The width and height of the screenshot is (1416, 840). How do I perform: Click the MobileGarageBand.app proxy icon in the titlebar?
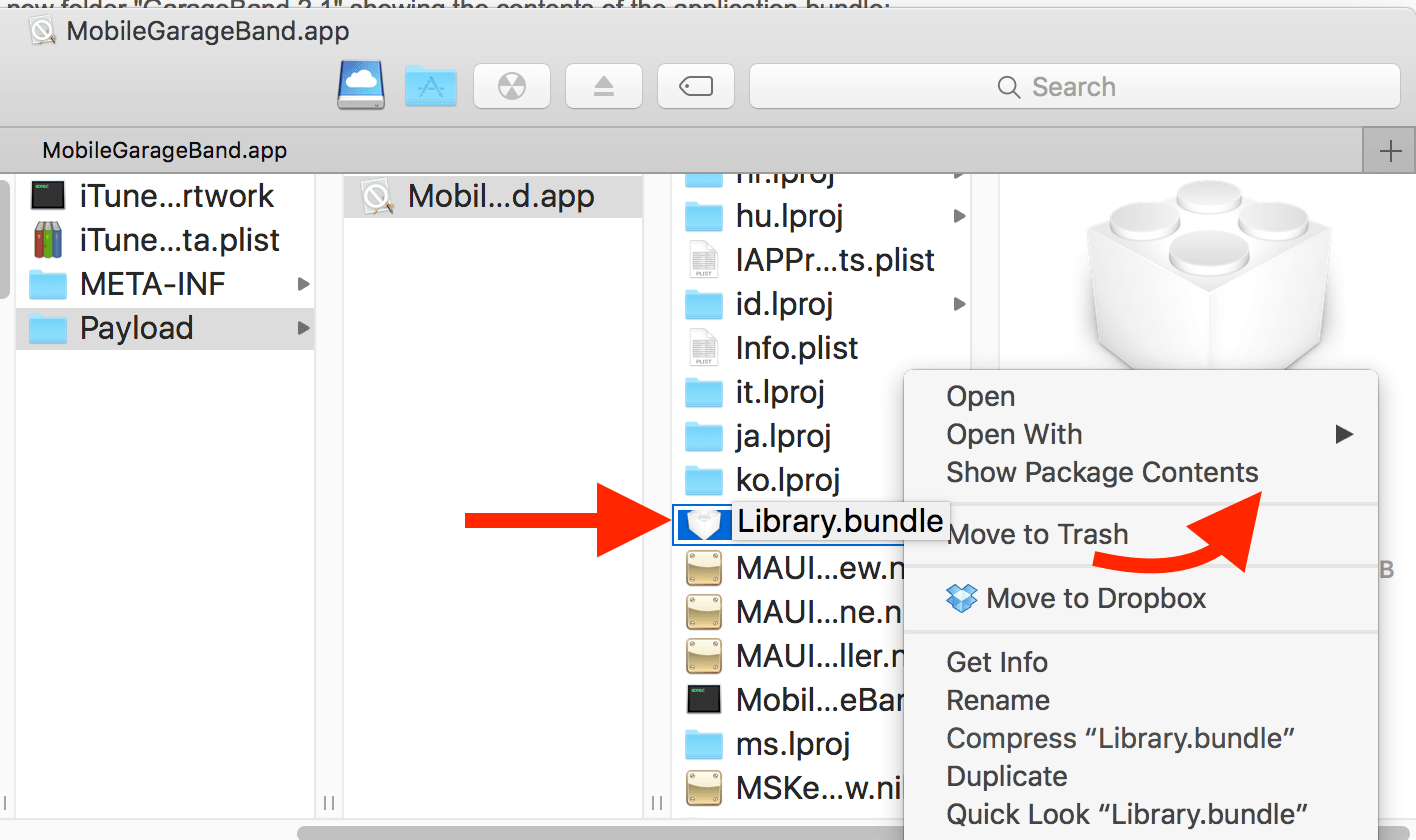[41, 30]
